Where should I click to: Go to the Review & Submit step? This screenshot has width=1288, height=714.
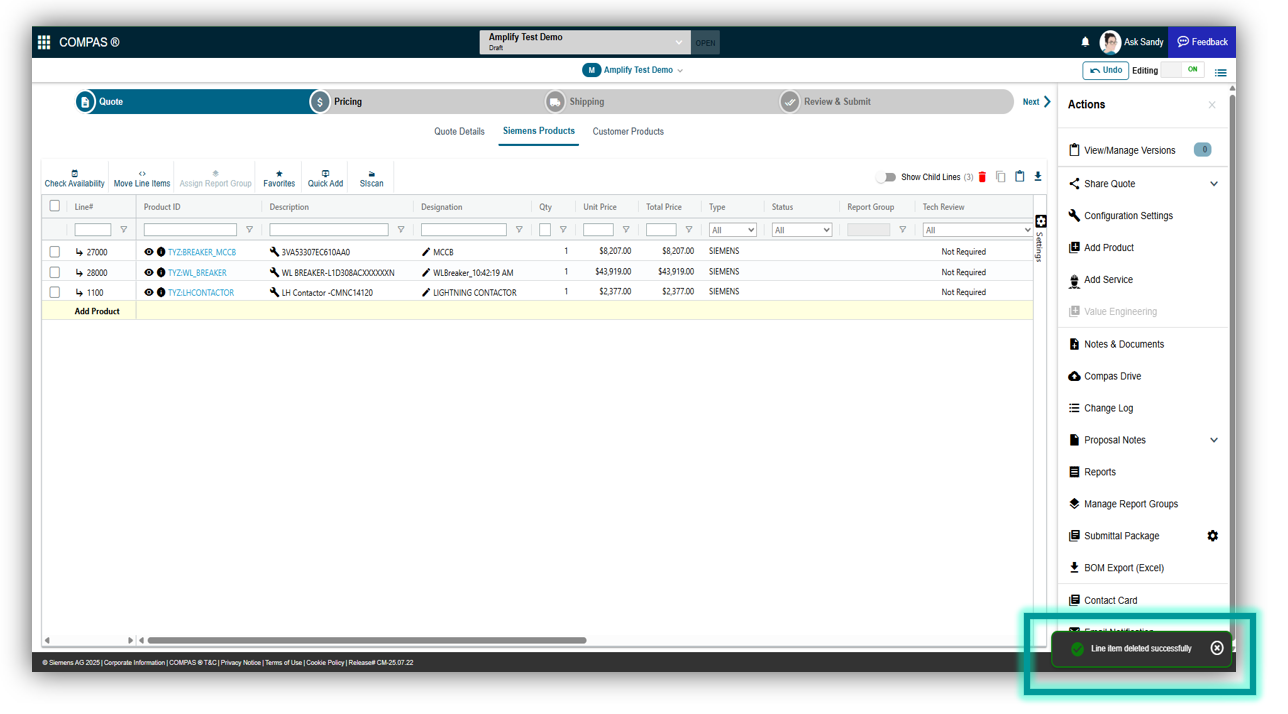click(x=826, y=102)
